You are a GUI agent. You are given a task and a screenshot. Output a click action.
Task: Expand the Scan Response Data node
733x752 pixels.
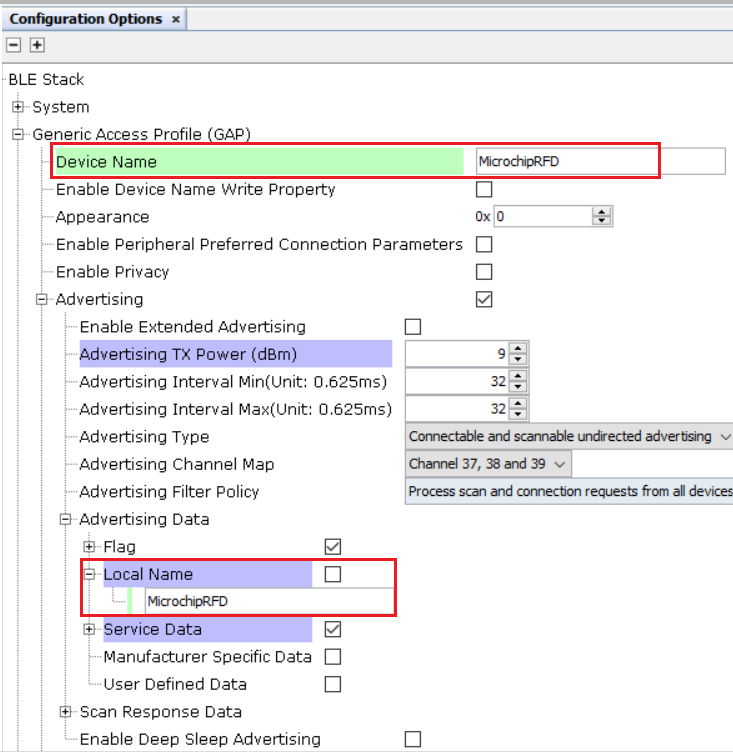(66, 712)
